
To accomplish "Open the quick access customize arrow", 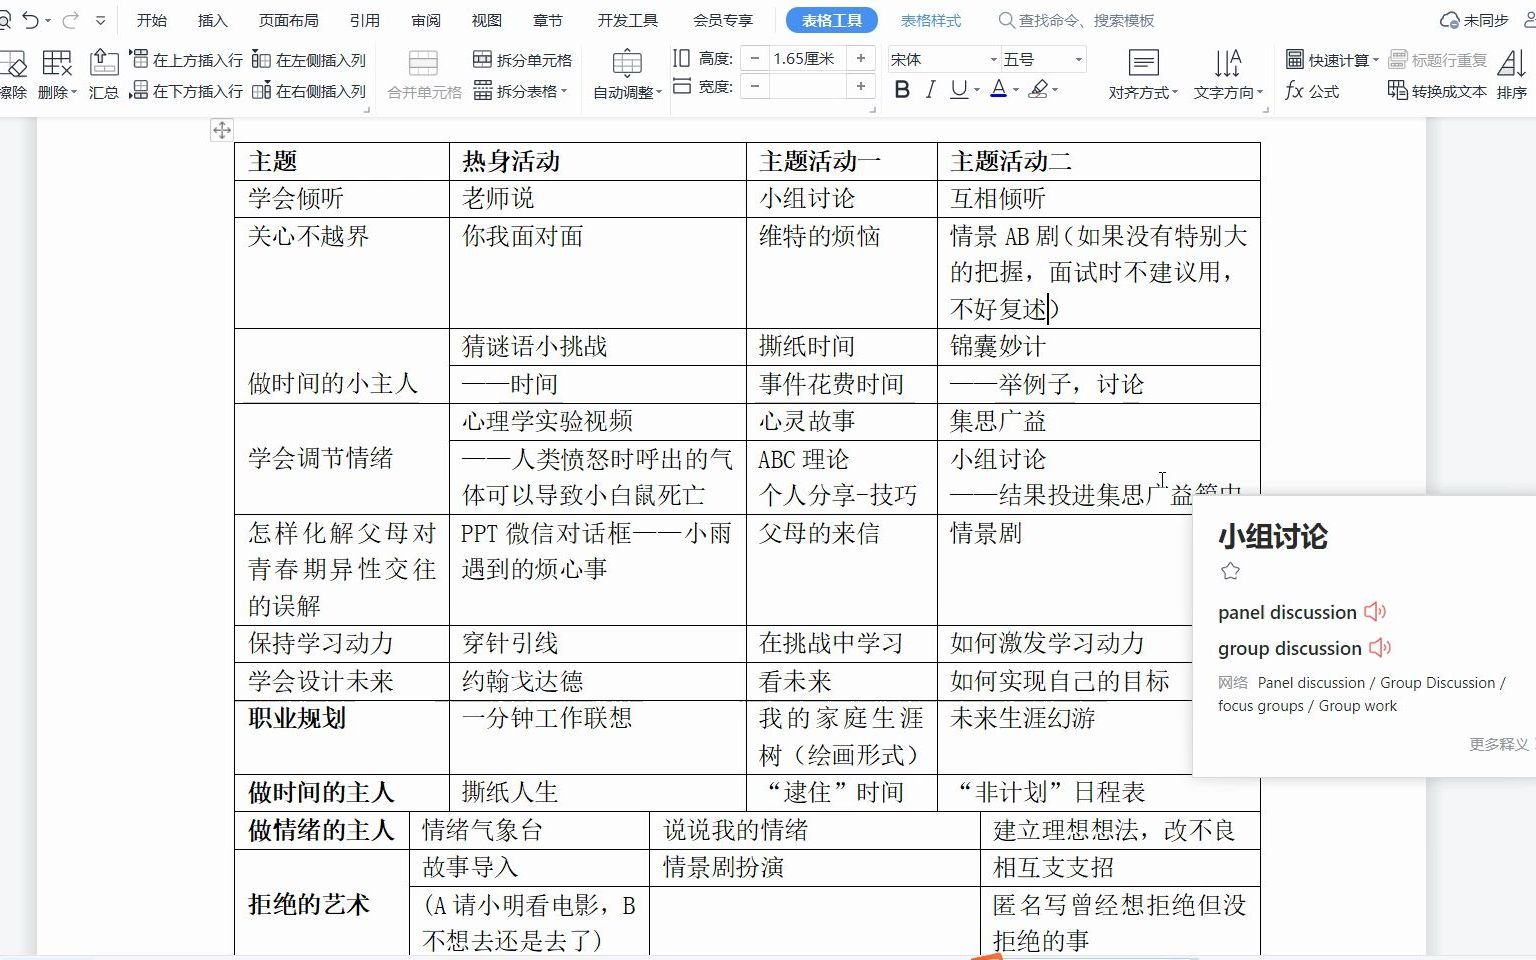I will [100, 20].
